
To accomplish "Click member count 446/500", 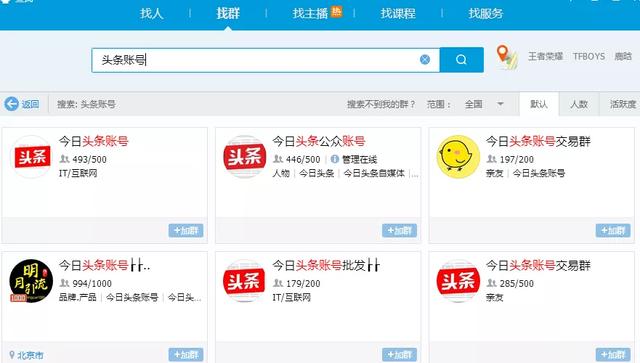I will (303, 159).
